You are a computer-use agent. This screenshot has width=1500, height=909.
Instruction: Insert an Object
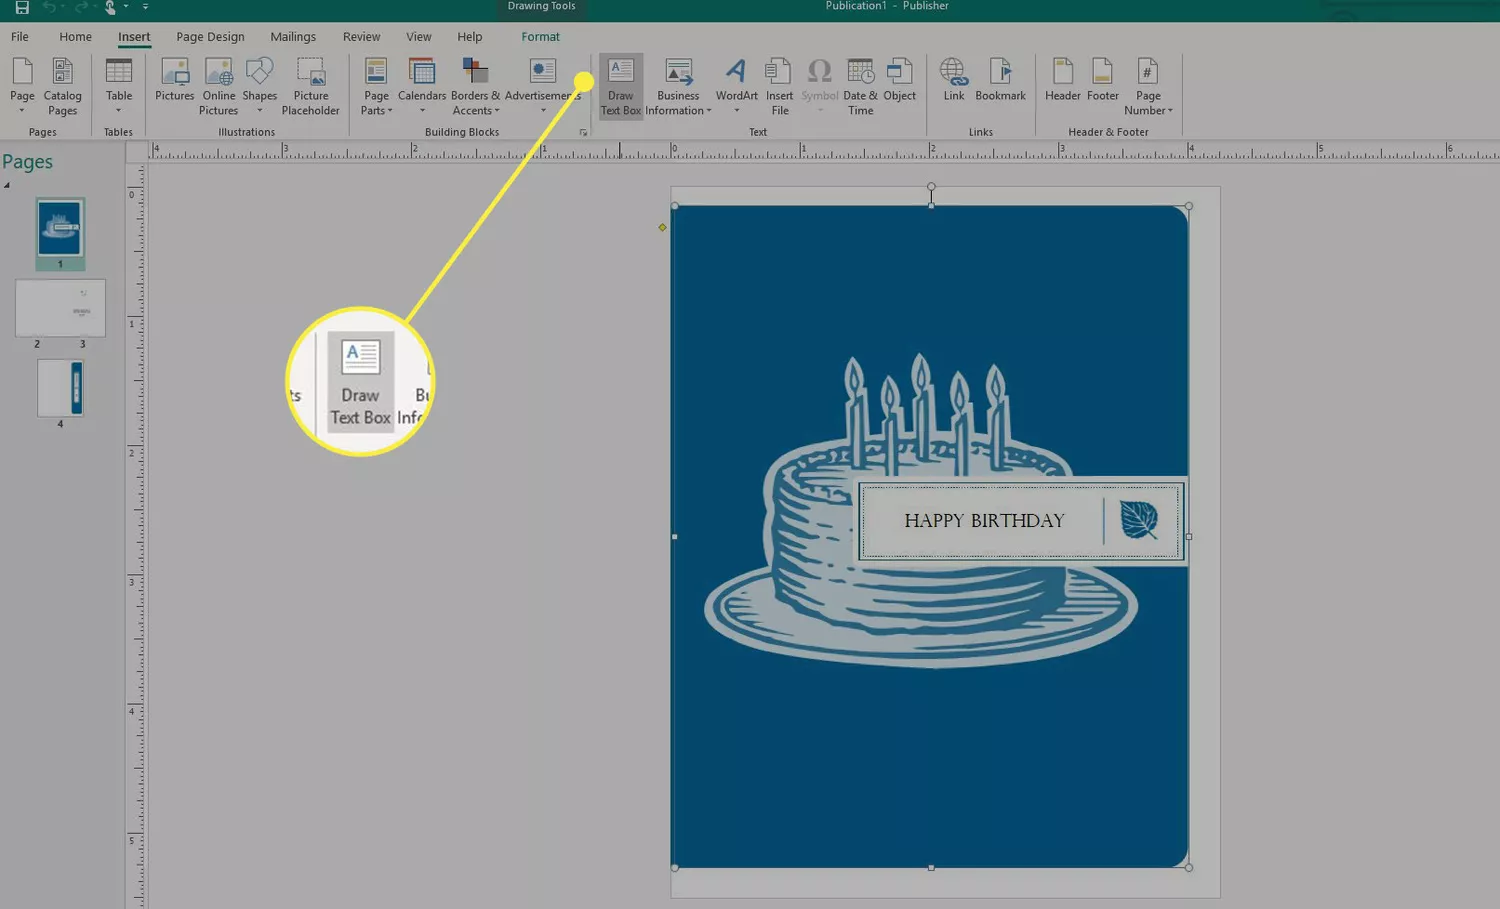[x=899, y=81]
